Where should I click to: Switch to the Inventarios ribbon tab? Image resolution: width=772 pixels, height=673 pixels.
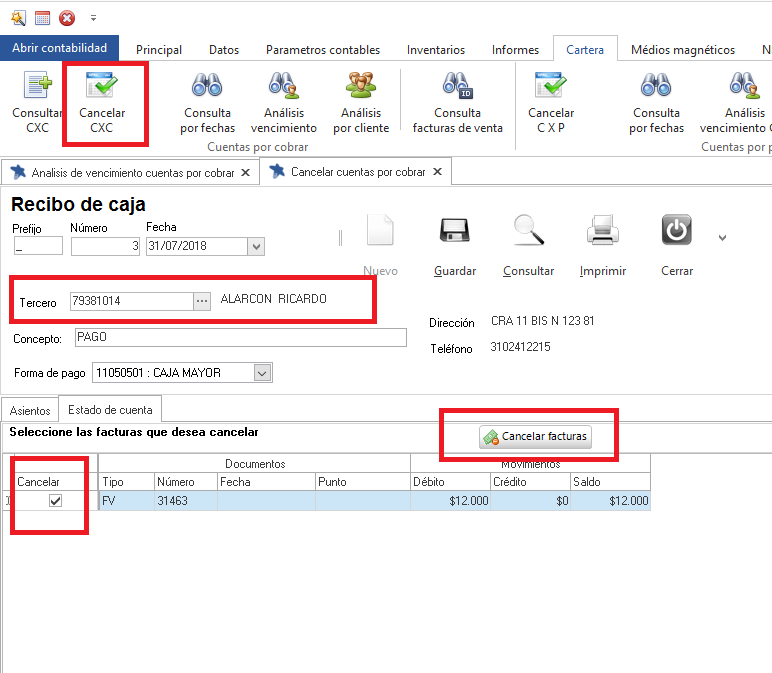pos(435,50)
